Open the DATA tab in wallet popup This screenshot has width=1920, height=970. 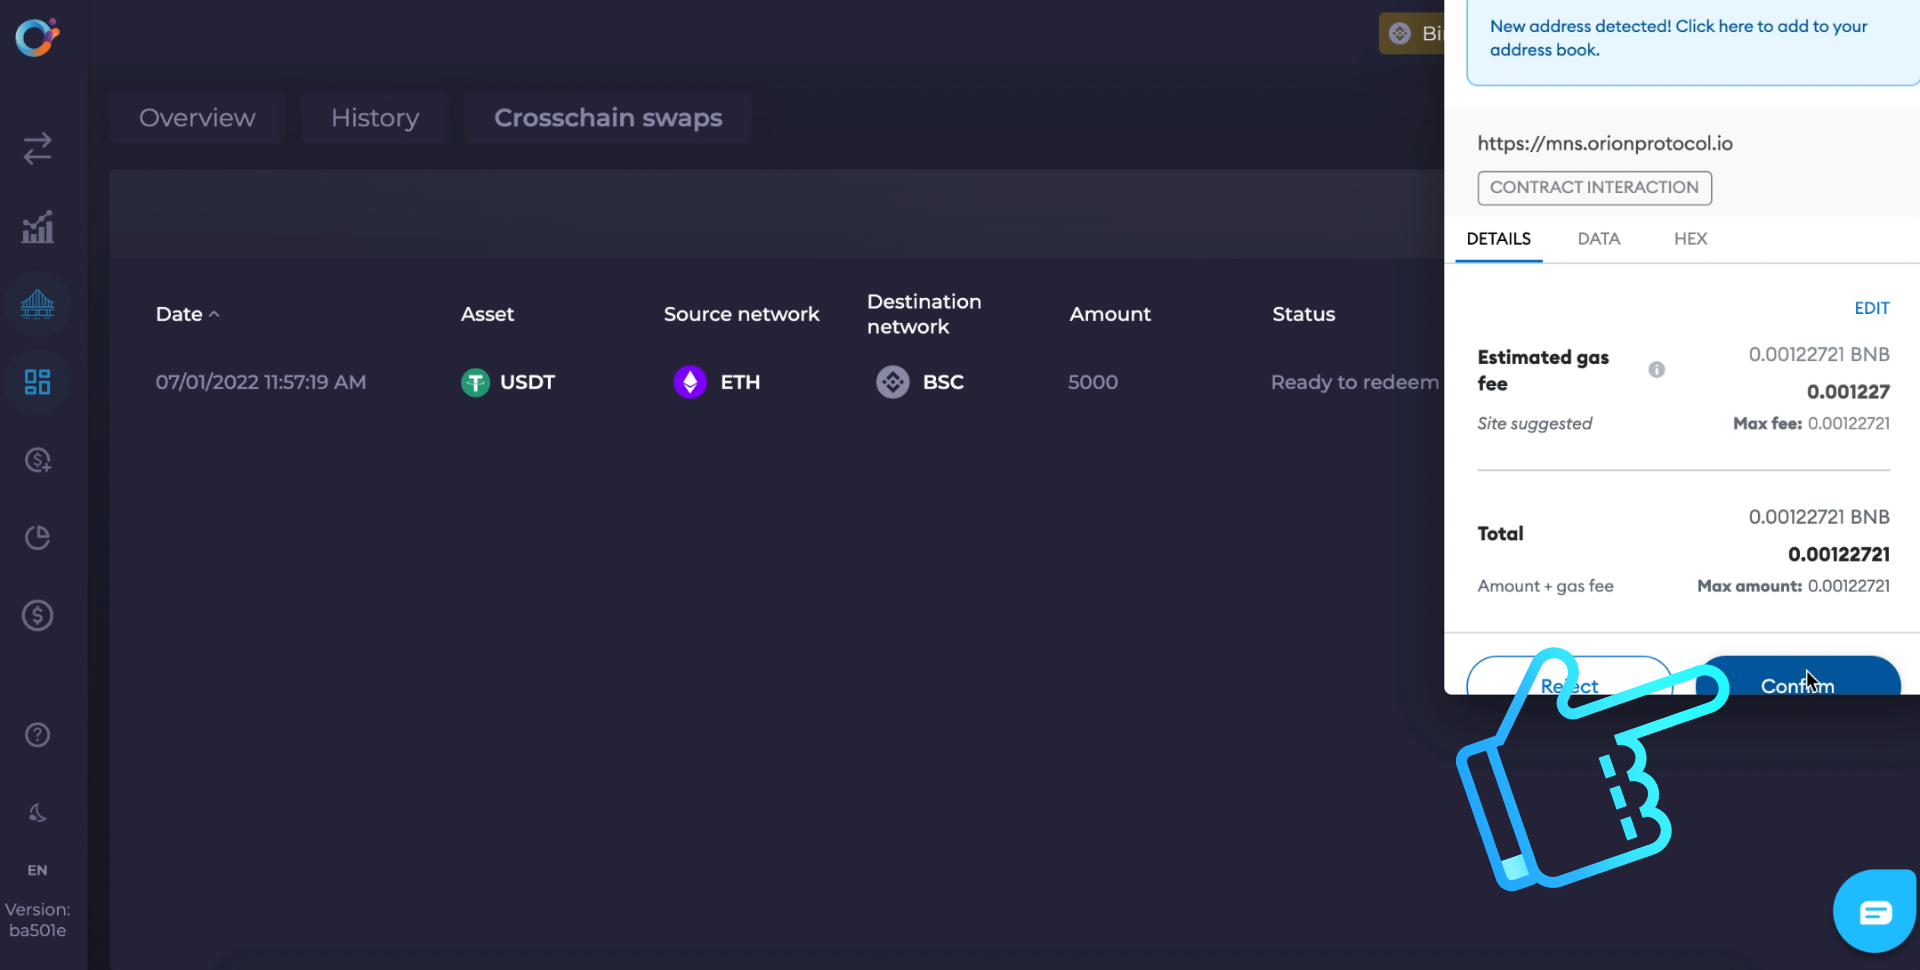tap(1599, 239)
